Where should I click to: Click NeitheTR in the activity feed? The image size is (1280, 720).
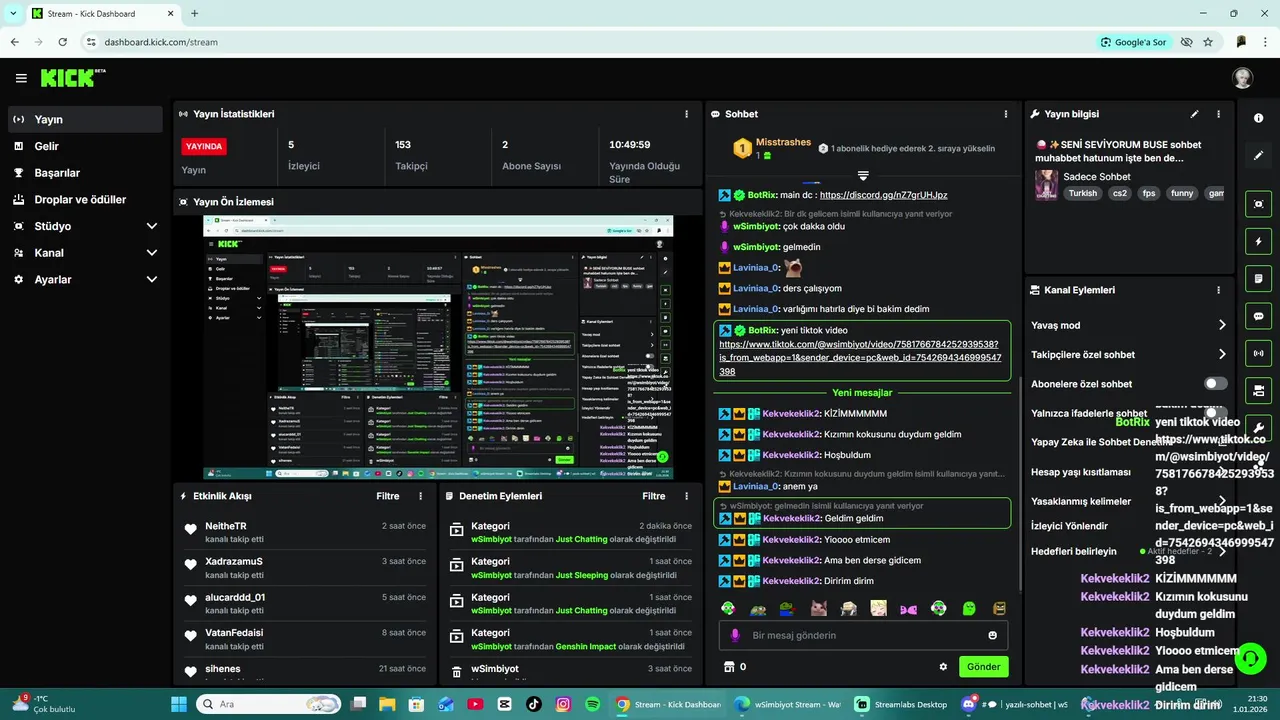coord(226,526)
